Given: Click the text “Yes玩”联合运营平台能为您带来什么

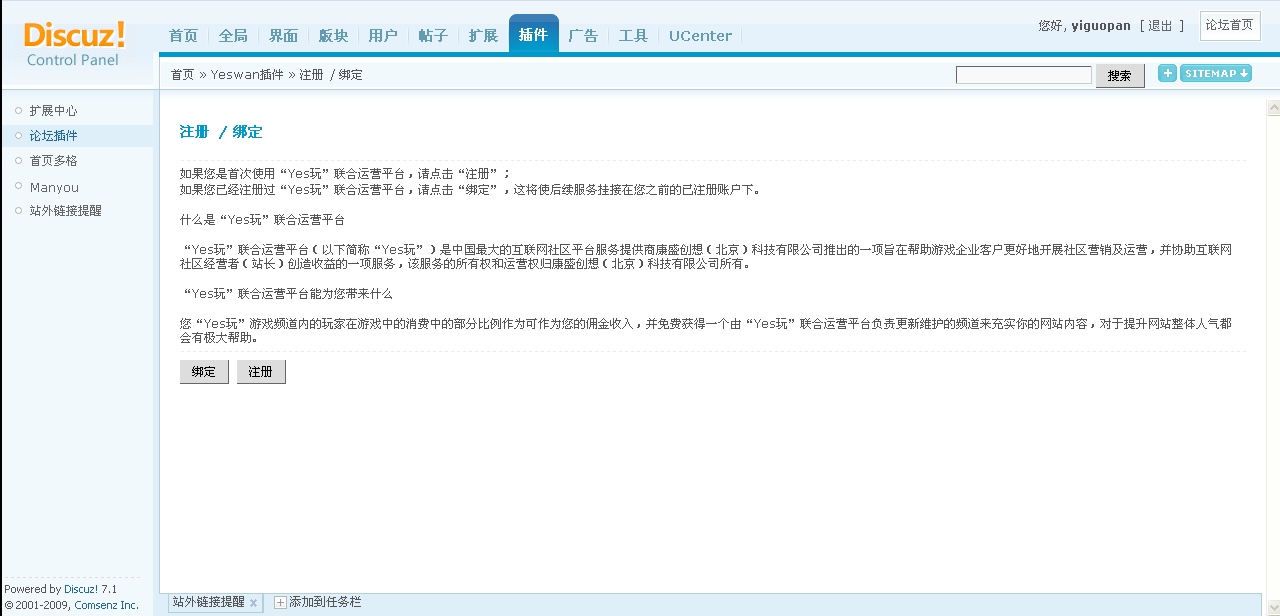Looking at the screenshot, I should click(x=289, y=294).
